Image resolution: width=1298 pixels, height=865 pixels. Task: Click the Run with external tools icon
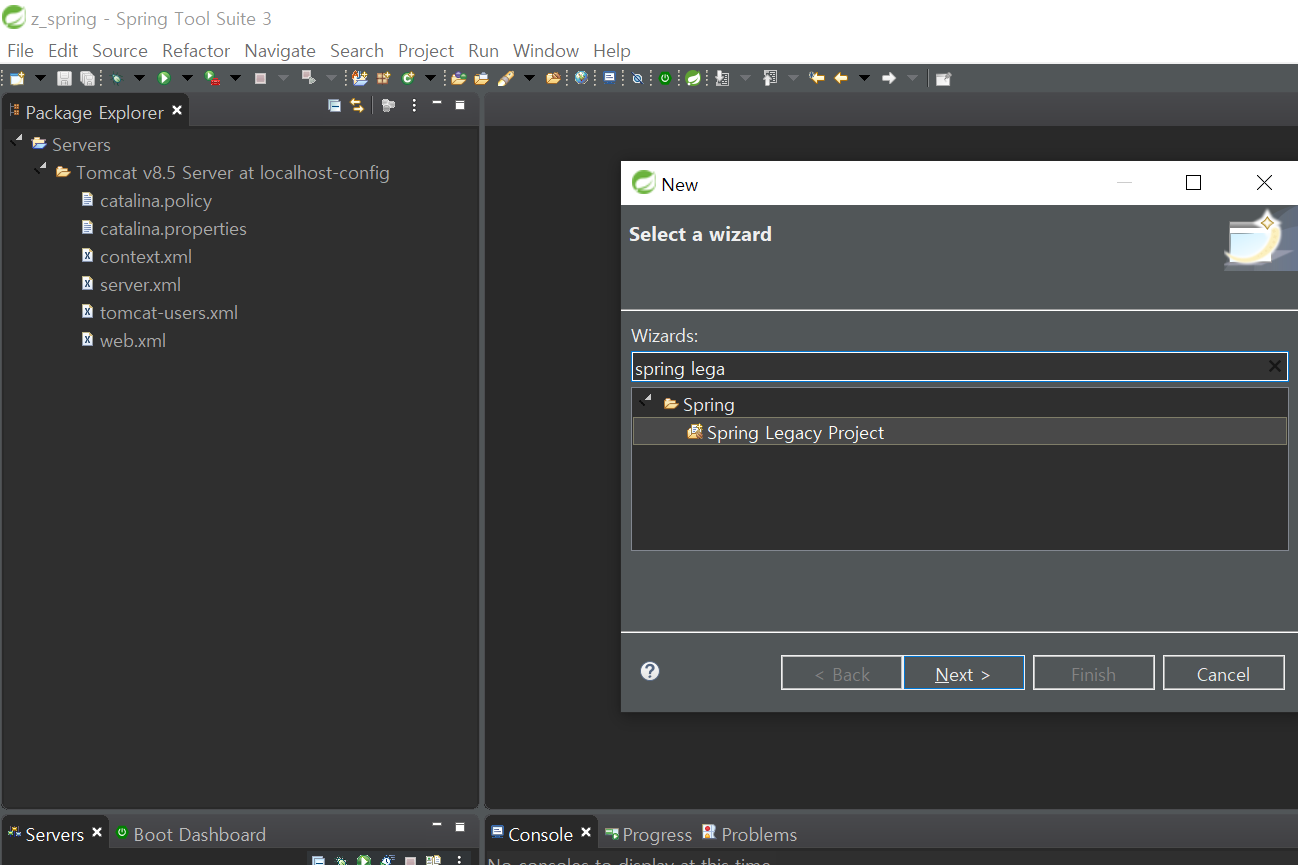click(213, 78)
